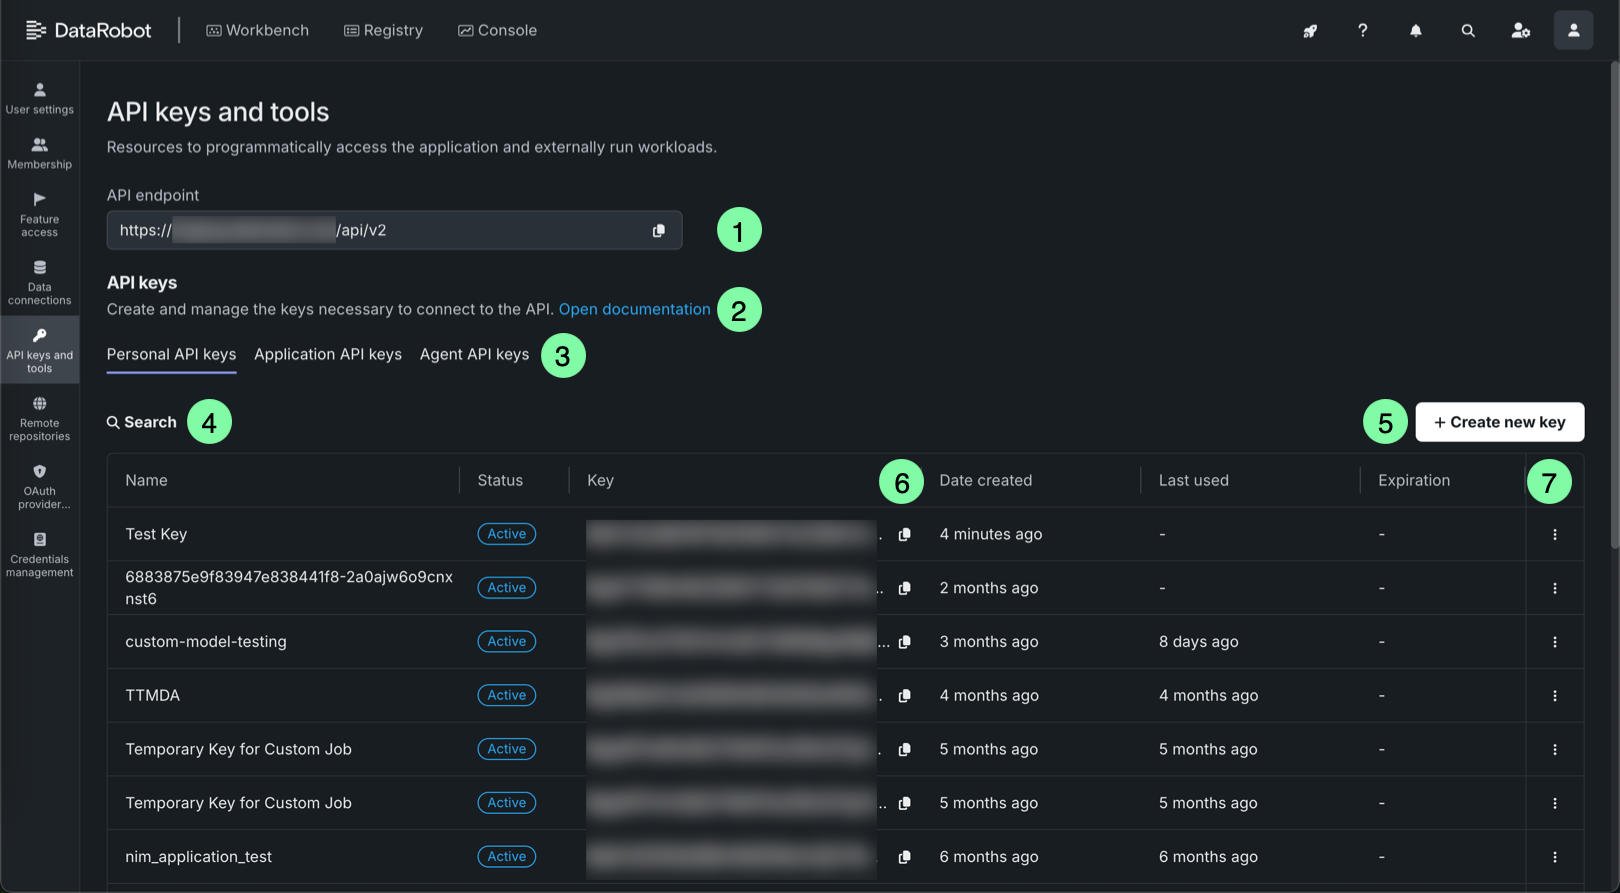Screen dimensions: 1620x893
Task: Open actions menu for Test Key row
Action: tap(1554, 535)
